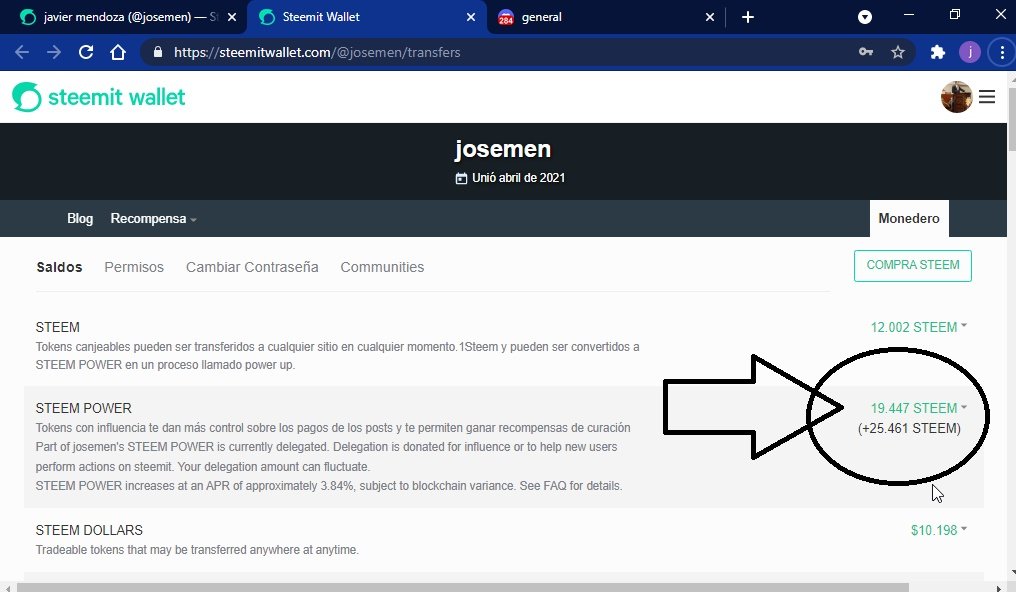1016x592 pixels.
Task: Open browser three-dot menu
Action: click(1002, 52)
